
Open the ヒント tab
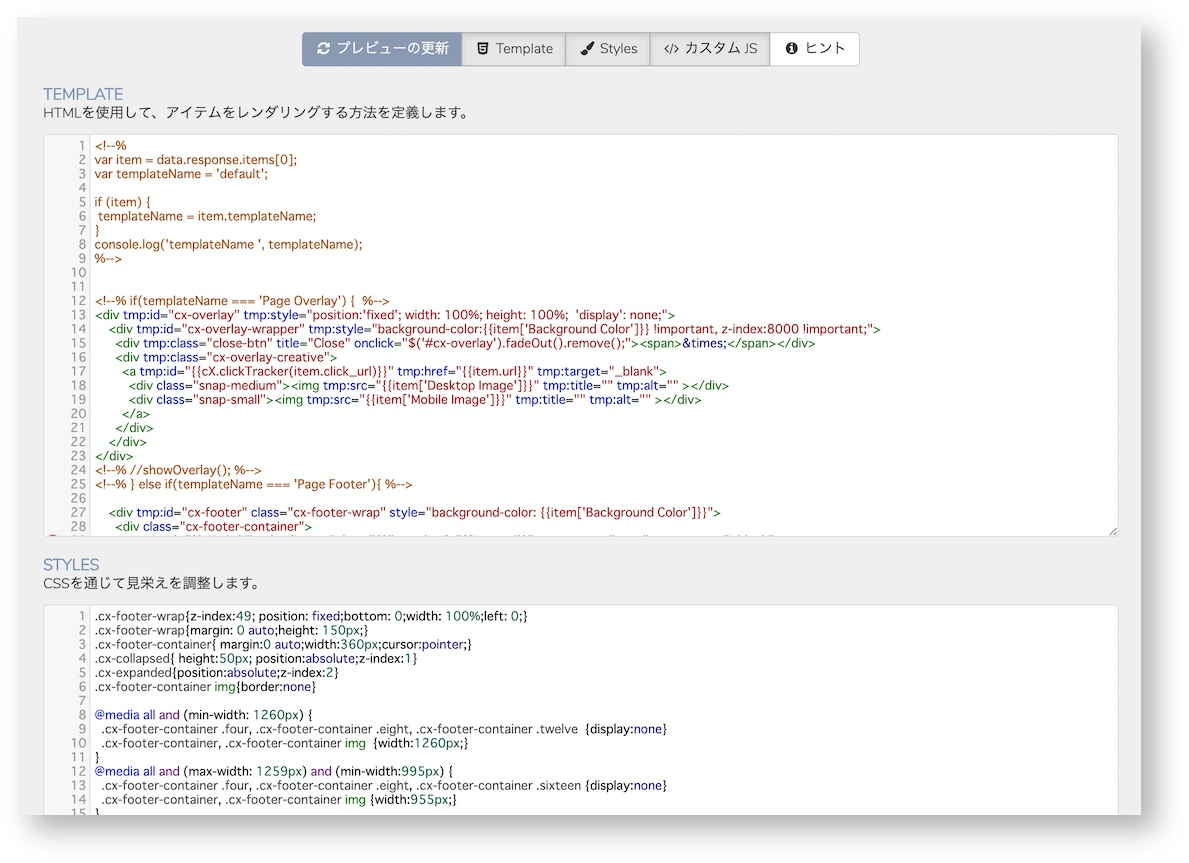[814, 49]
